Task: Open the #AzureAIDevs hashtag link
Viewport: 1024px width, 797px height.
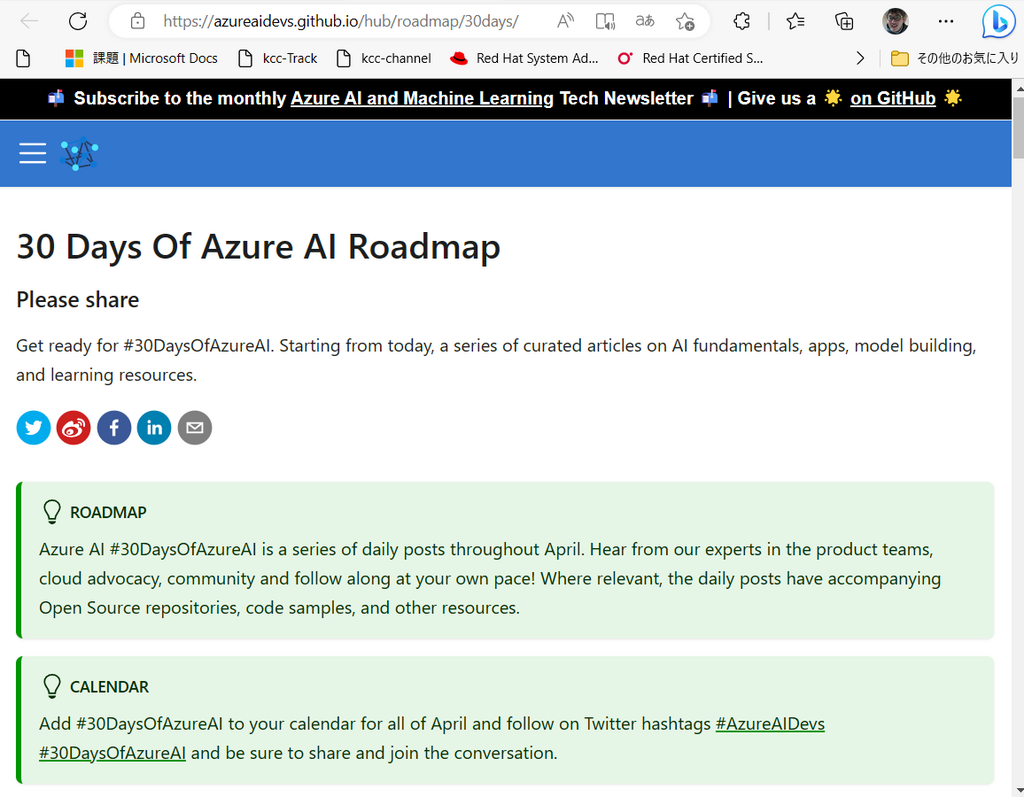Action: (770, 723)
